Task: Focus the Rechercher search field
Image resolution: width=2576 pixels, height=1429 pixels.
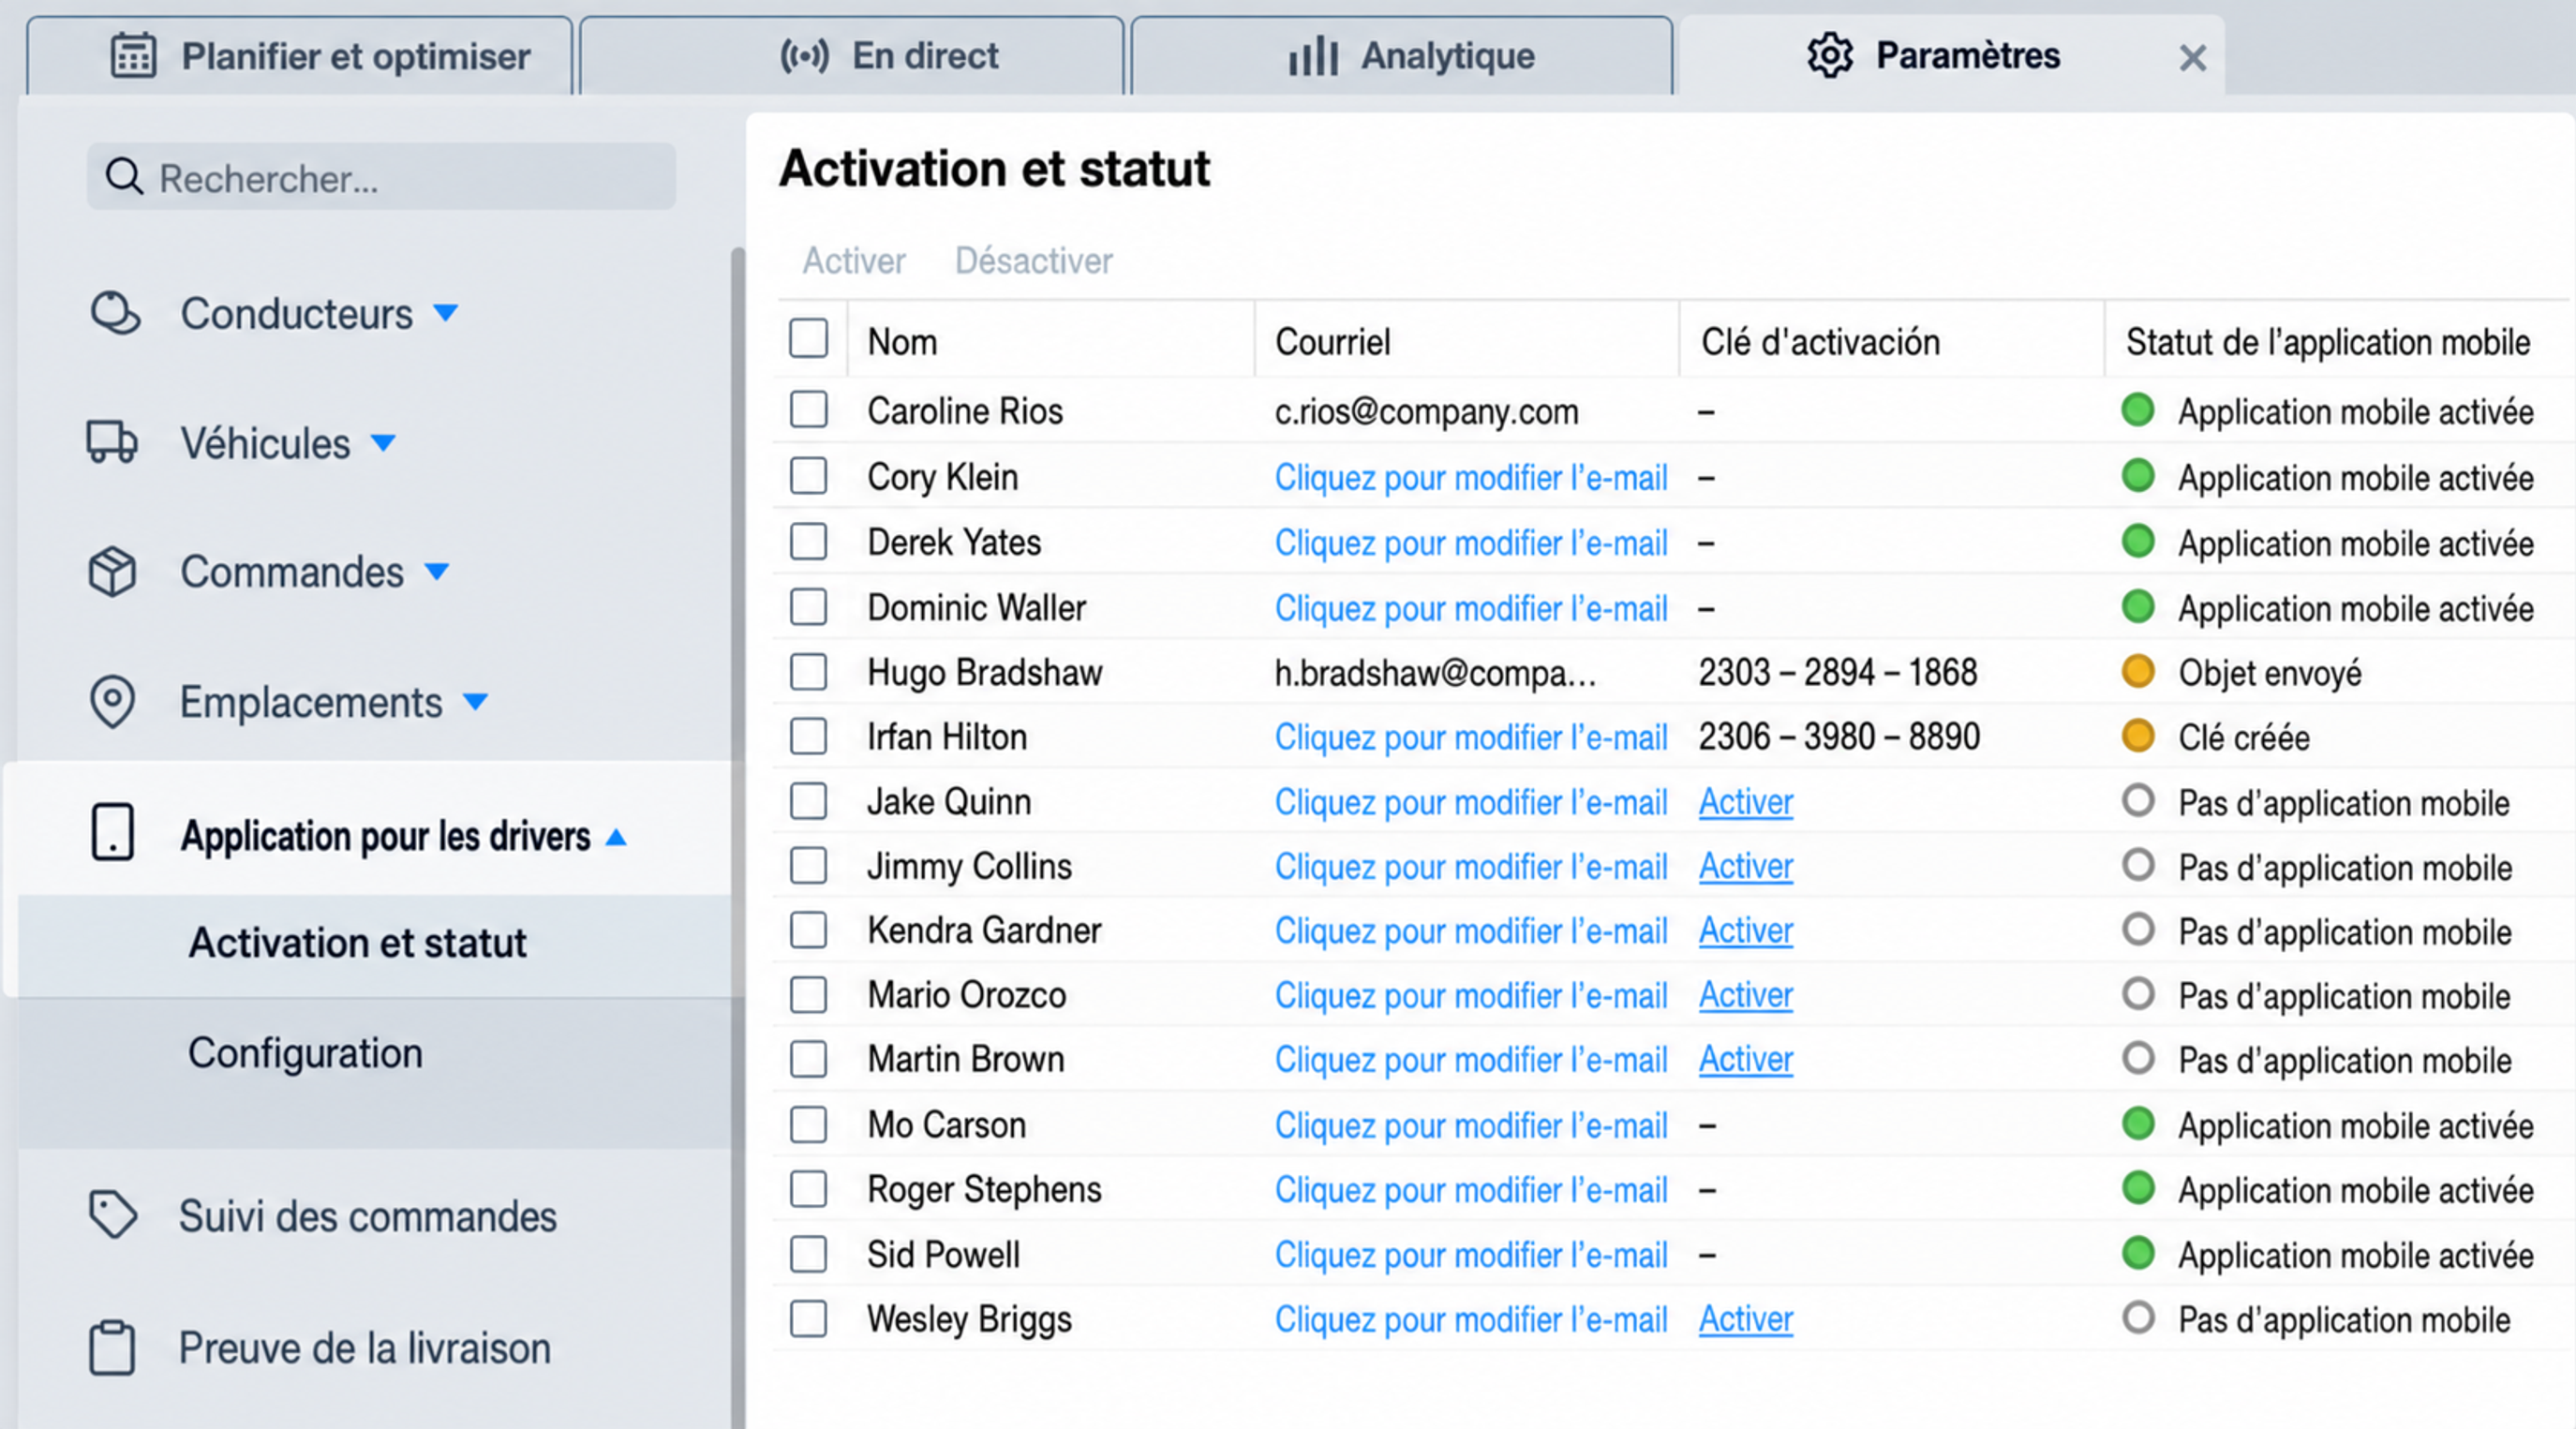Action: 381,177
